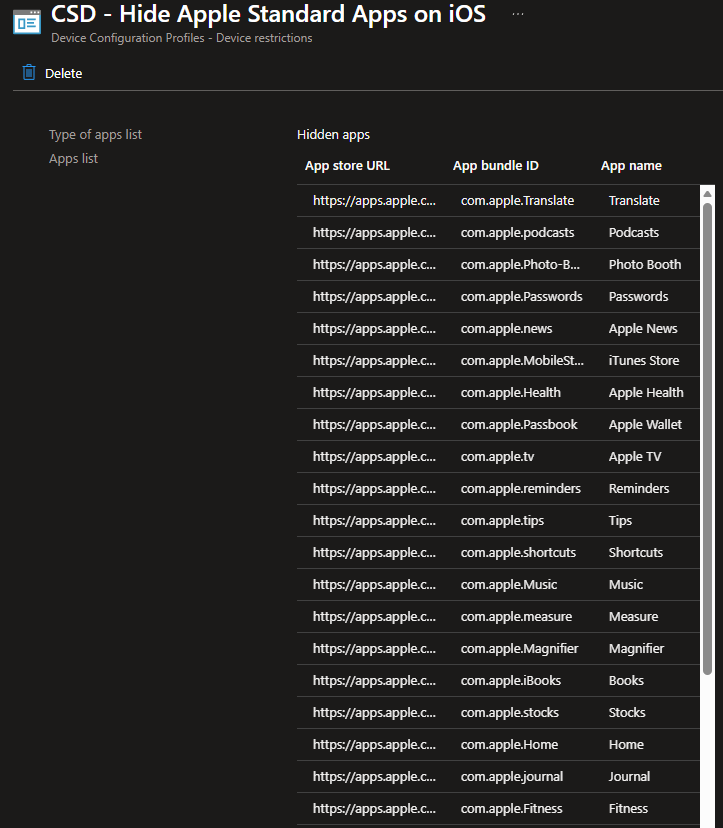This screenshot has height=828, width=723.
Task: Click the com.apple.Health bundle ID
Action: point(511,393)
